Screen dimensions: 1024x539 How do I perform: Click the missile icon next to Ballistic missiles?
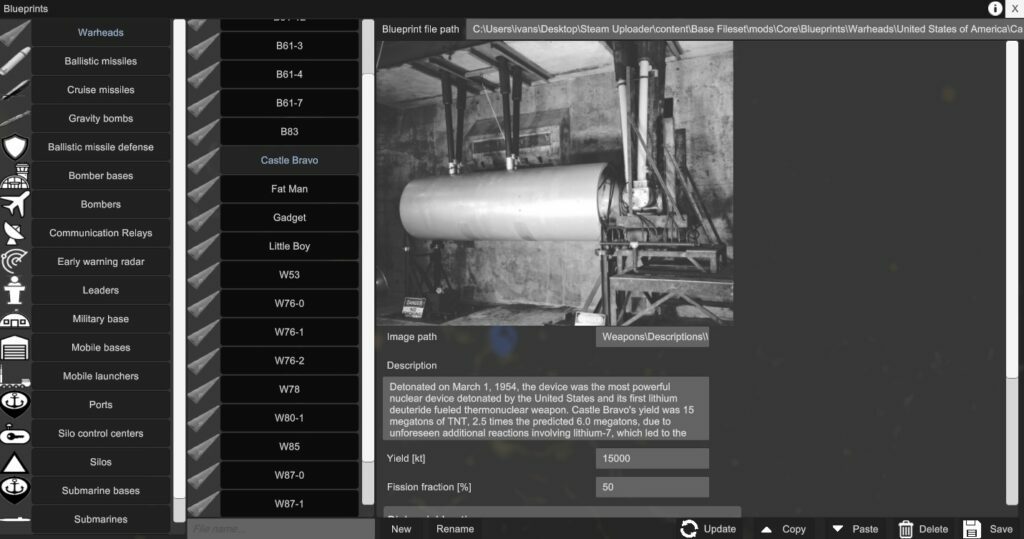click(x=15, y=61)
